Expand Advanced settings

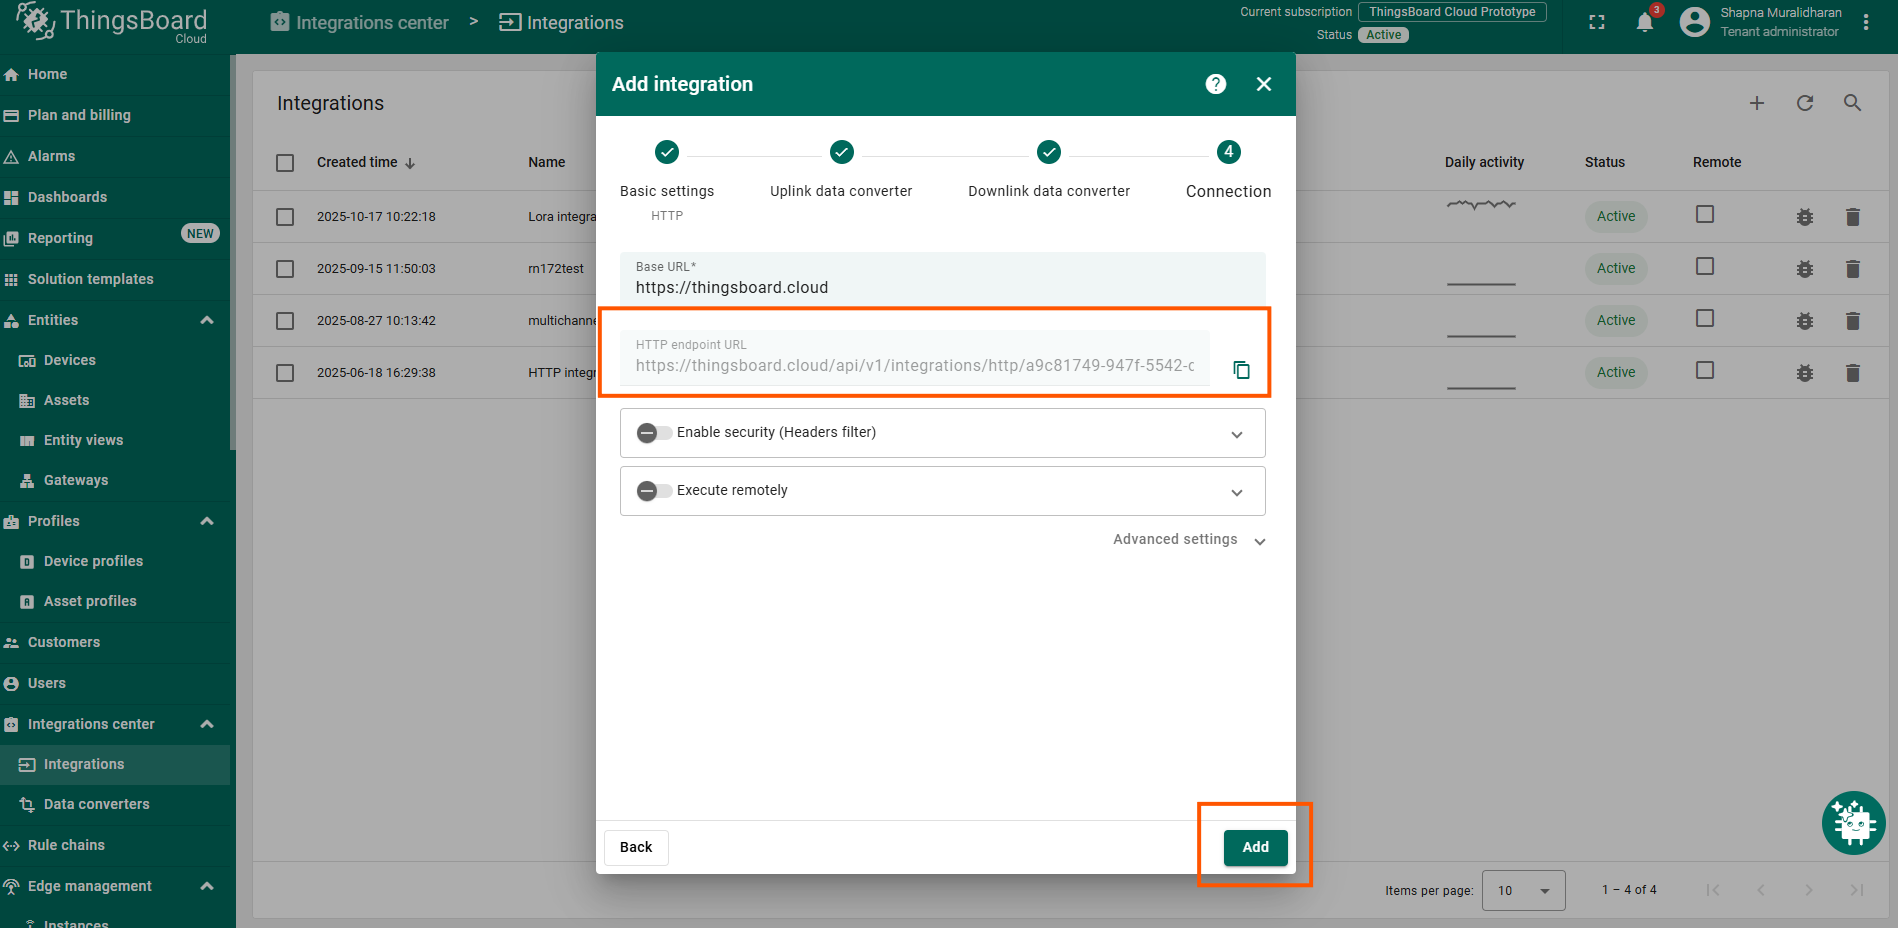[1188, 540]
